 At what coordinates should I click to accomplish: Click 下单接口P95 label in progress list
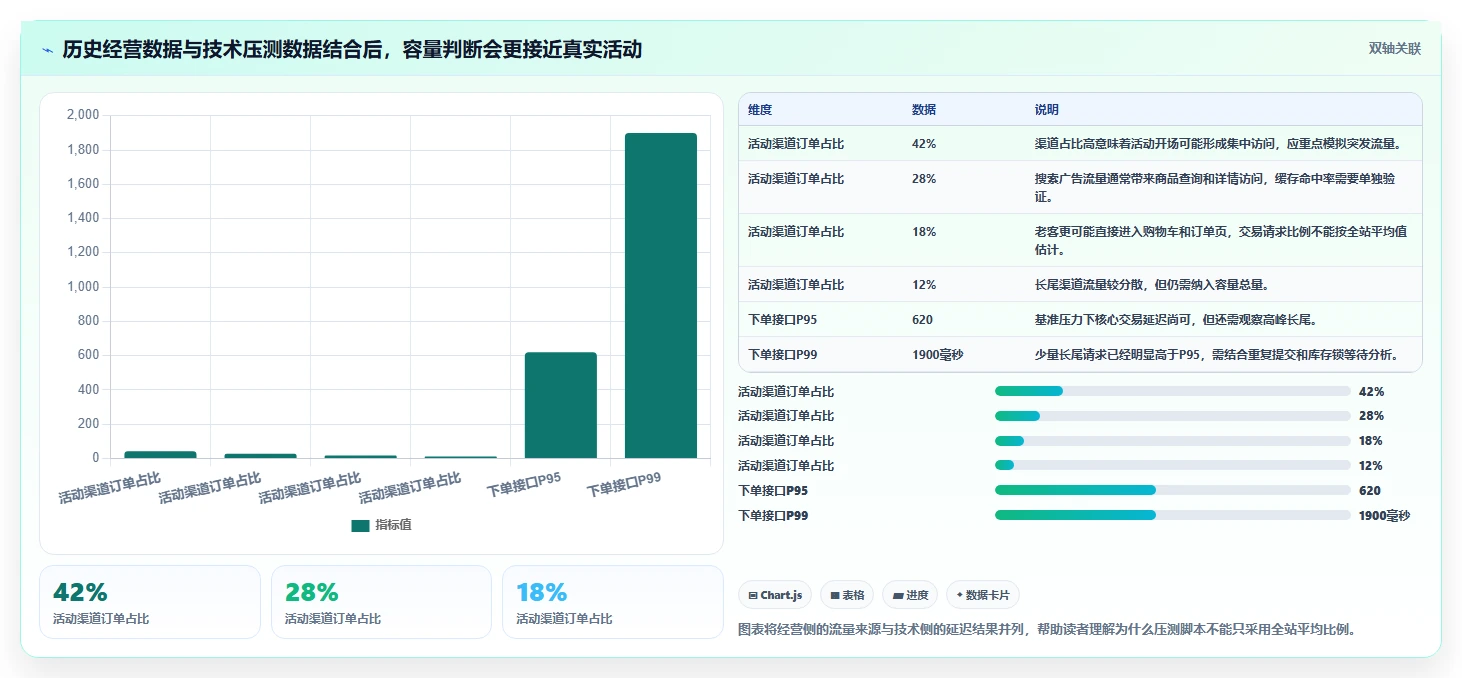click(773, 491)
